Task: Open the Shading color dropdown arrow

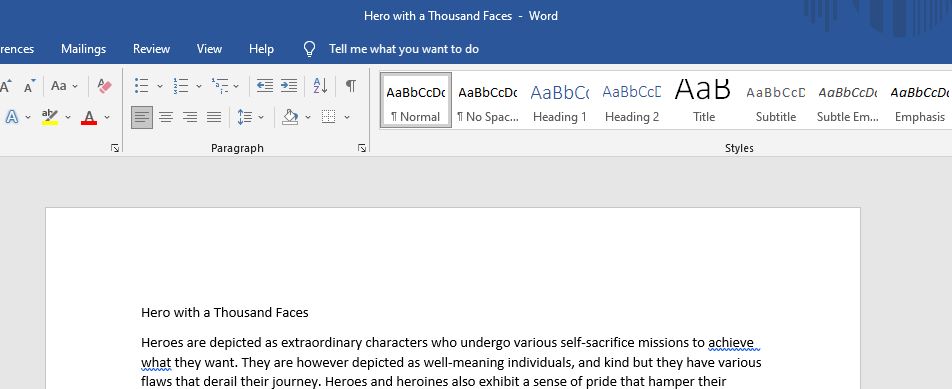Action: click(308, 117)
